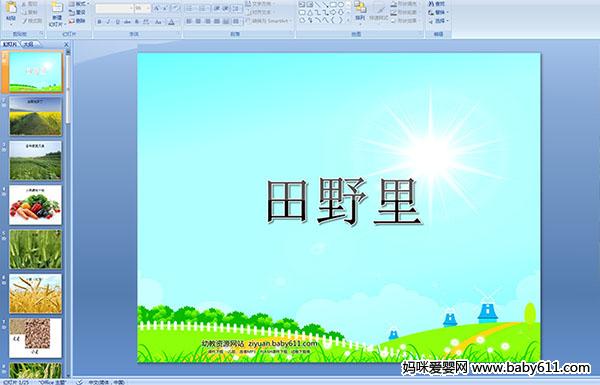Toggle Underline formatting

117,22
